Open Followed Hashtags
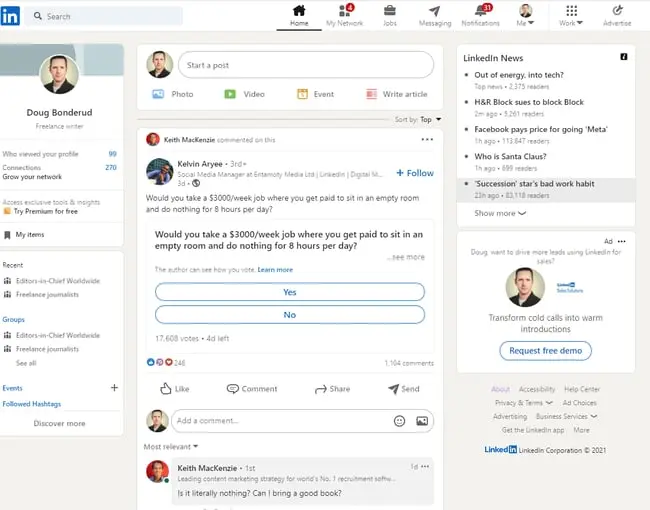Image resolution: width=650 pixels, height=510 pixels. 32,404
